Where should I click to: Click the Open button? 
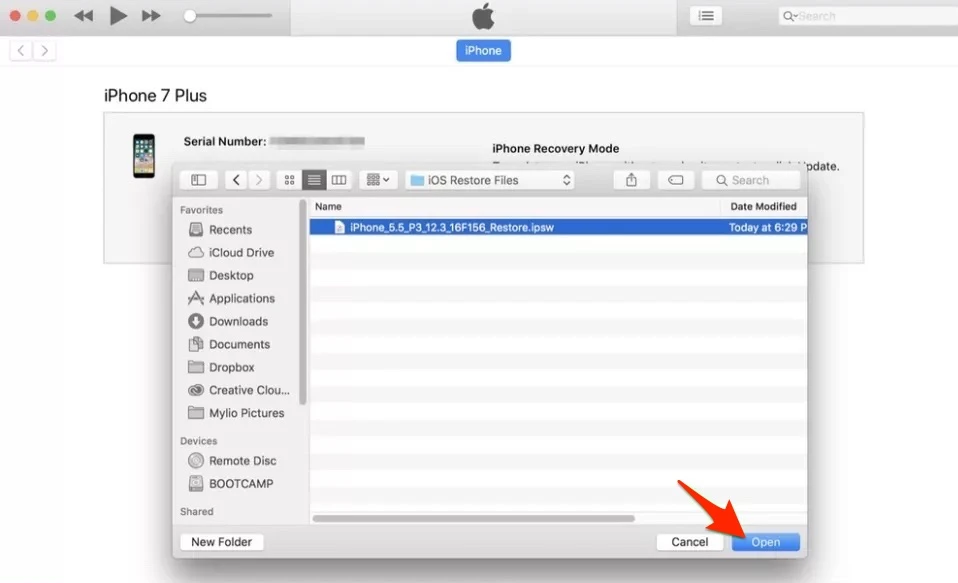coord(766,542)
